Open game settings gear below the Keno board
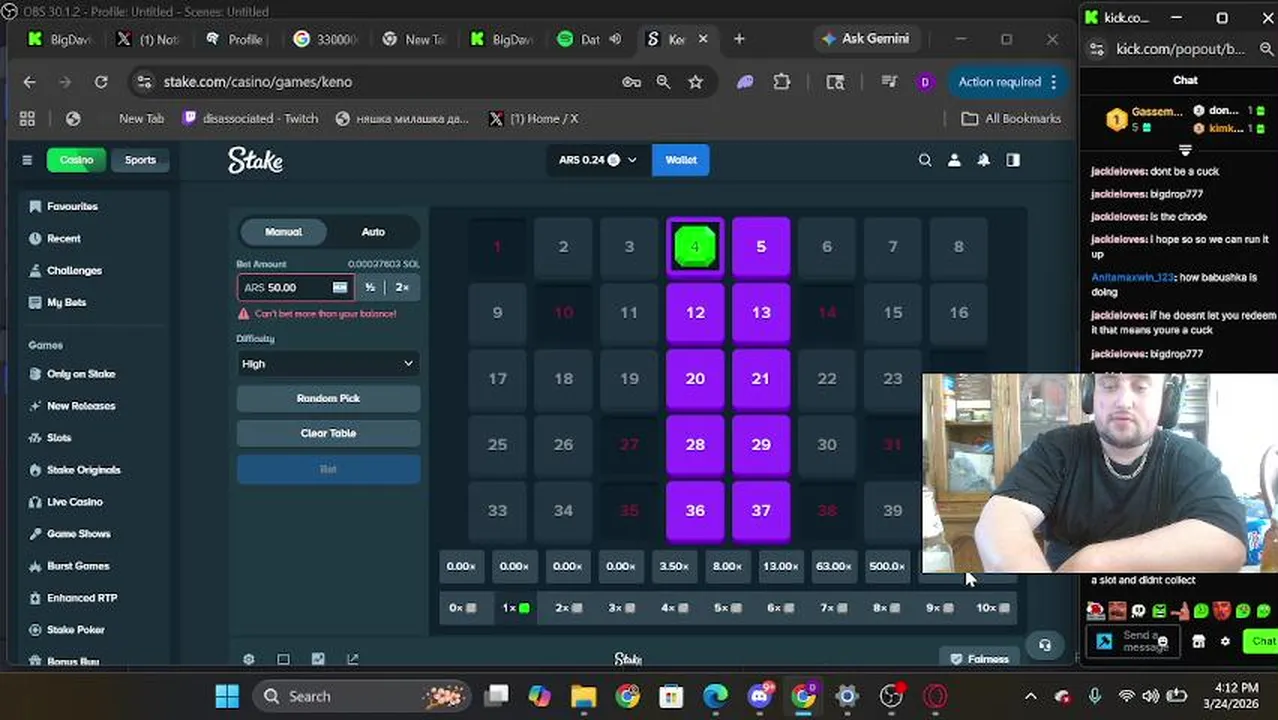1278x720 pixels. 248,659
